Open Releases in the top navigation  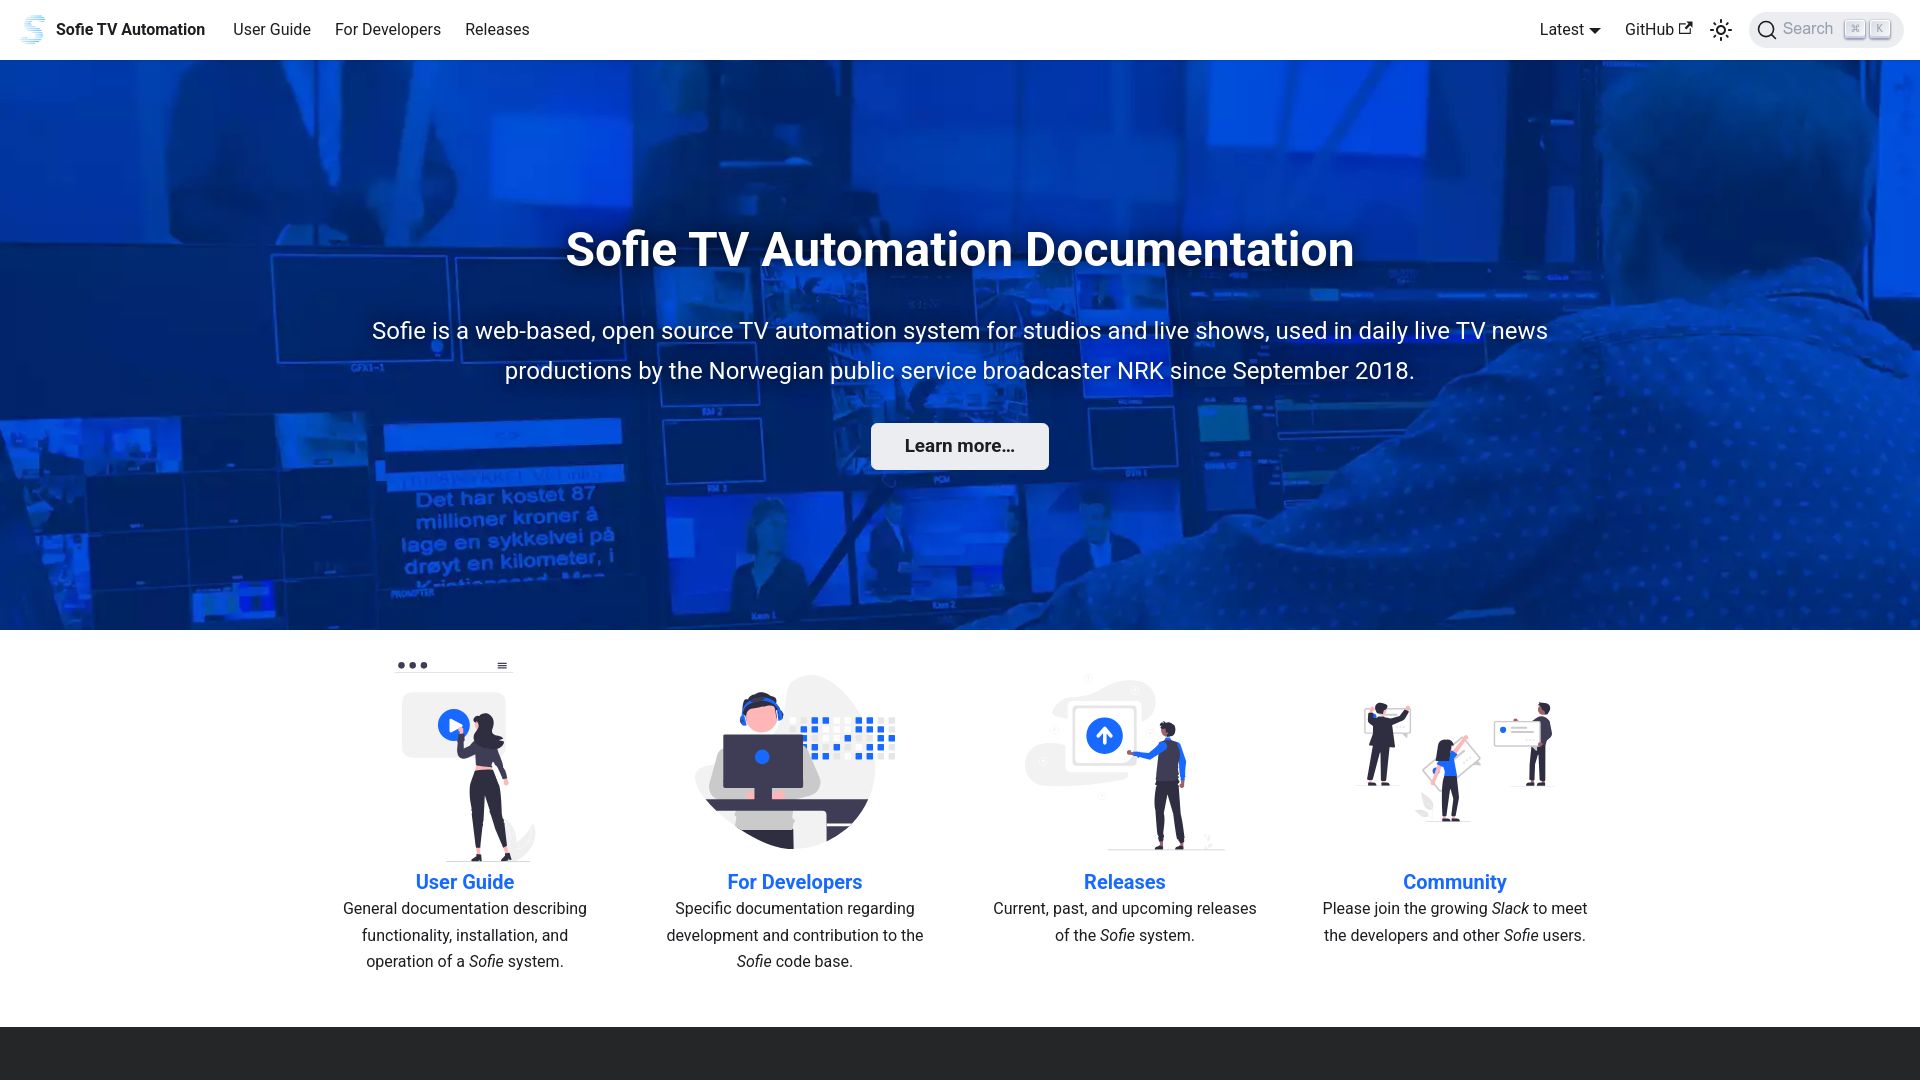tap(497, 30)
